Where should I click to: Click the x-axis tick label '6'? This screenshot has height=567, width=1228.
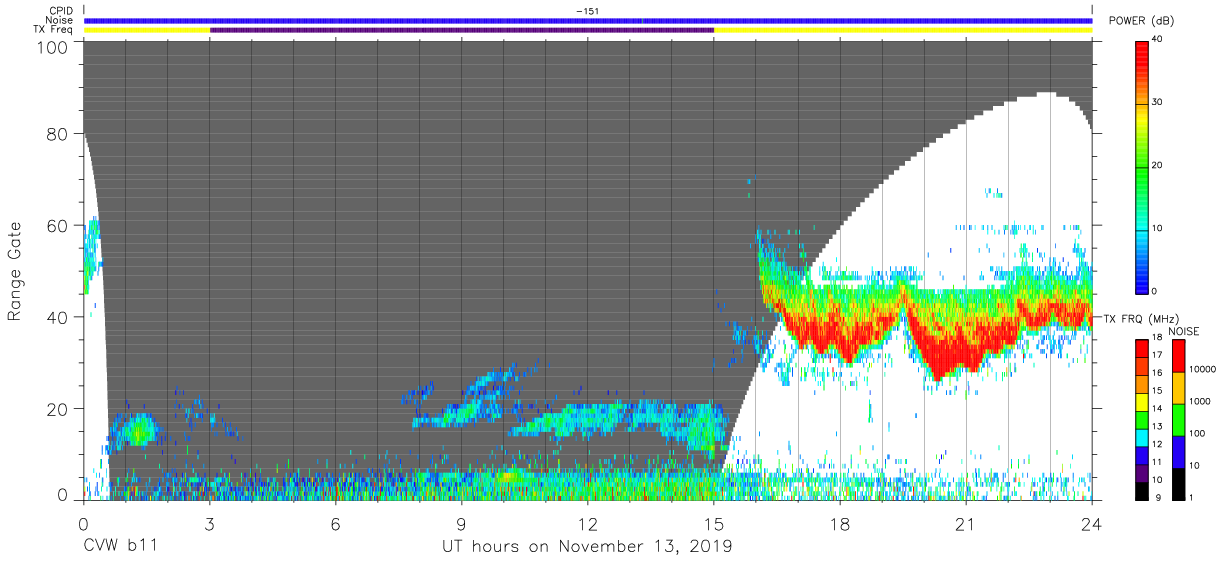pos(336,523)
